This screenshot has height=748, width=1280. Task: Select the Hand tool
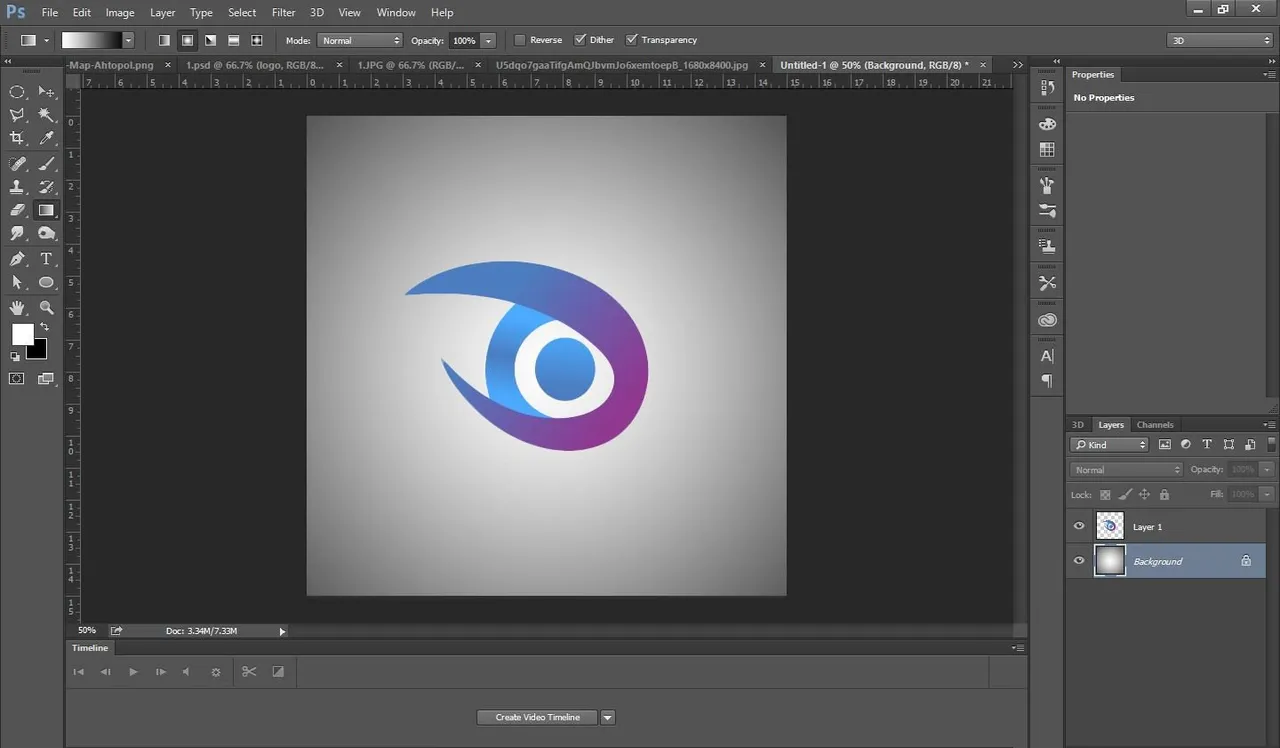[17, 308]
